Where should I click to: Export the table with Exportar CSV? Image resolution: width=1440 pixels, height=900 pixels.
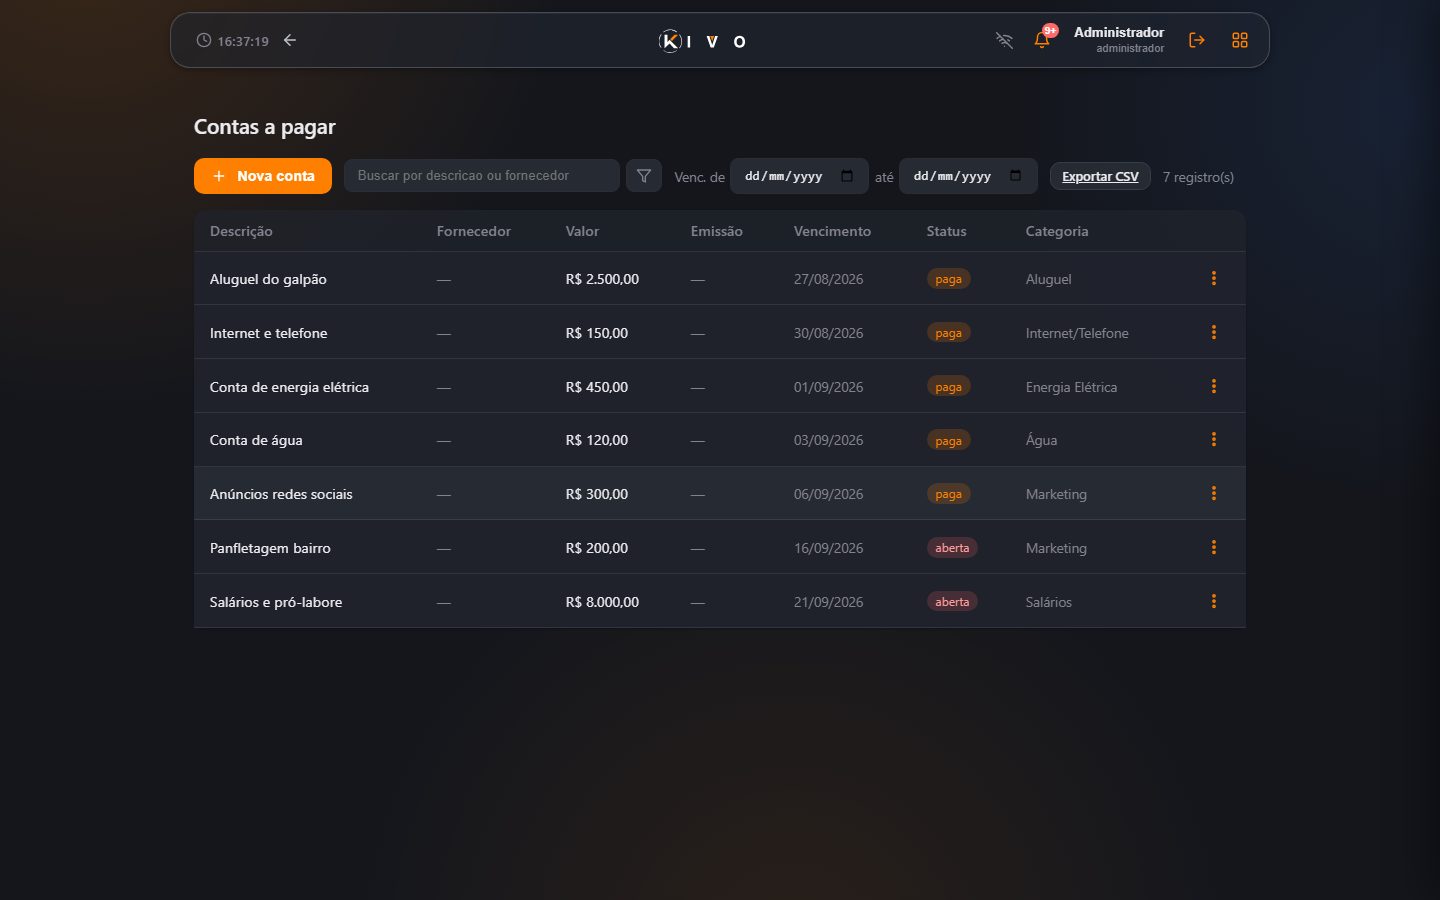point(1100,176)
